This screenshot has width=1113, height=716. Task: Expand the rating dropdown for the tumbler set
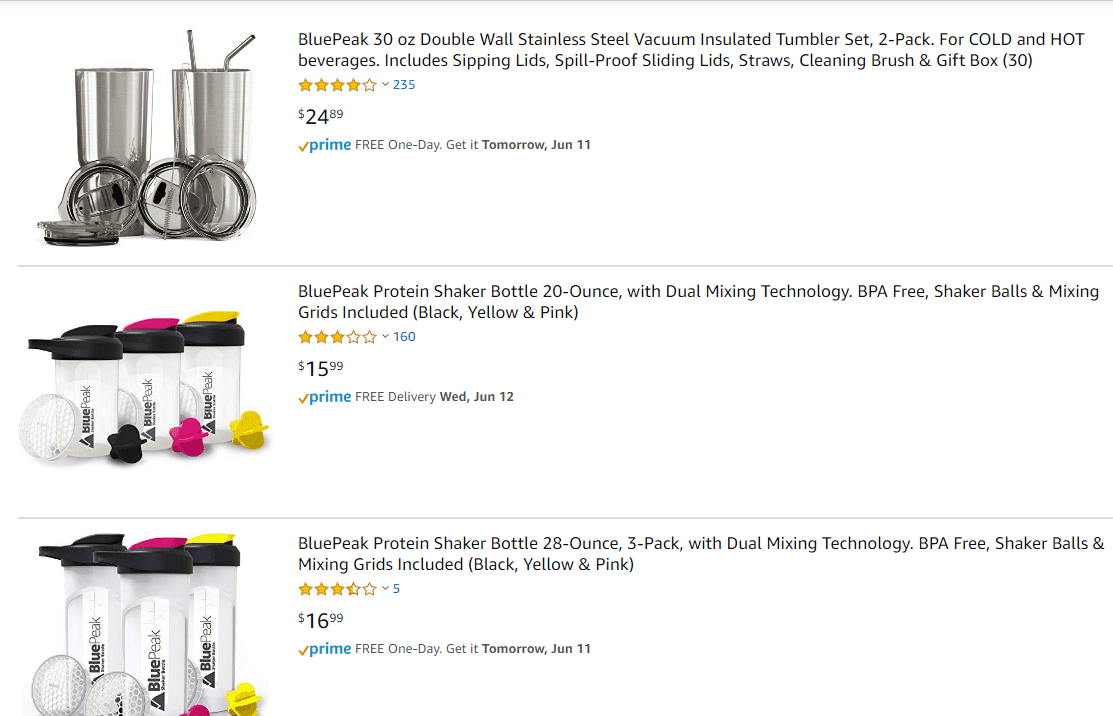tap(383, 85)
